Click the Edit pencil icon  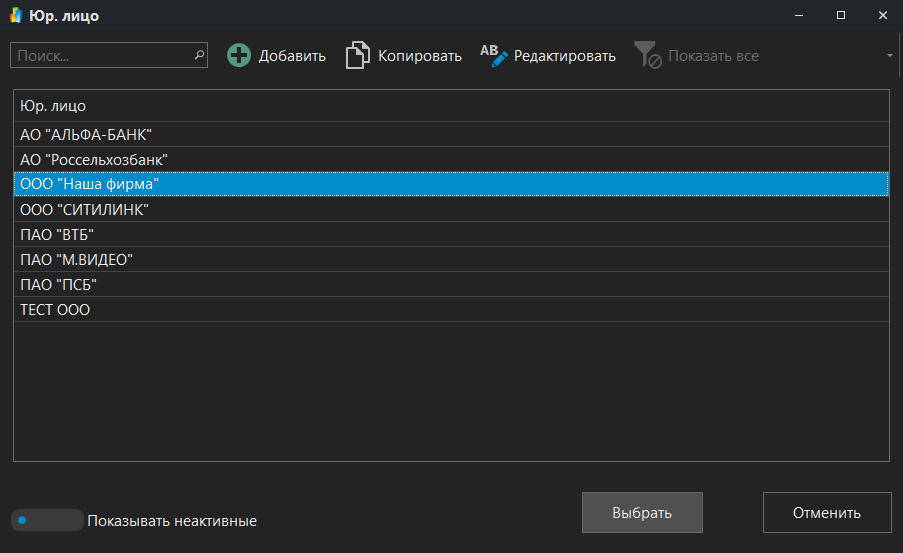pos(494,56)
